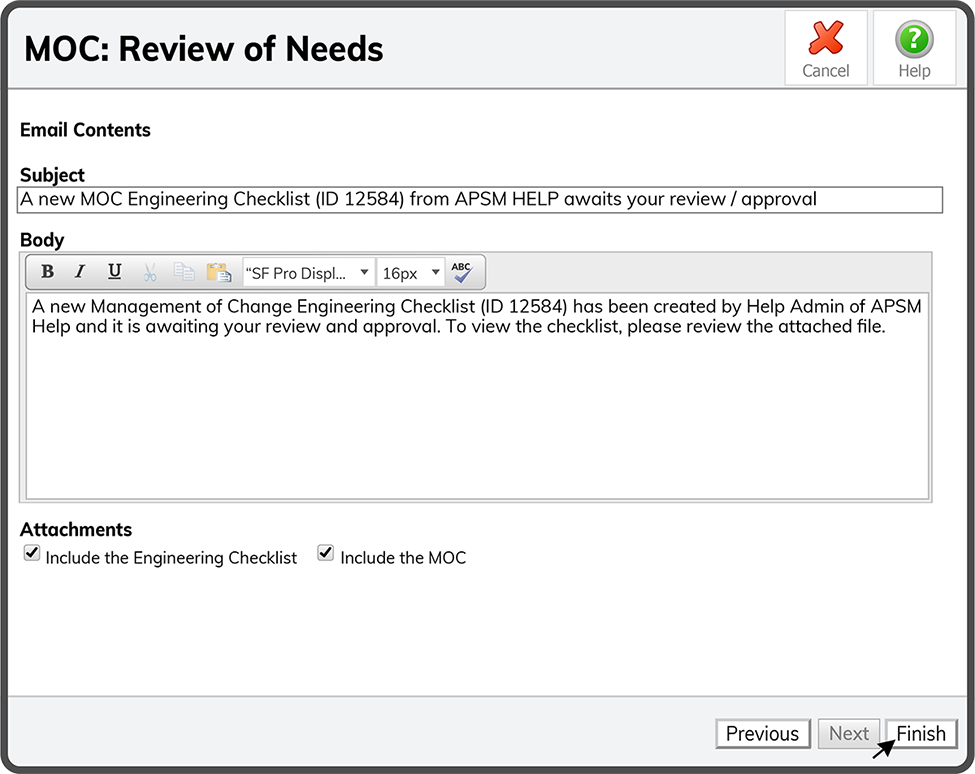Toggle italic text formatting
The image size is (975, 774).
(81, 272)
